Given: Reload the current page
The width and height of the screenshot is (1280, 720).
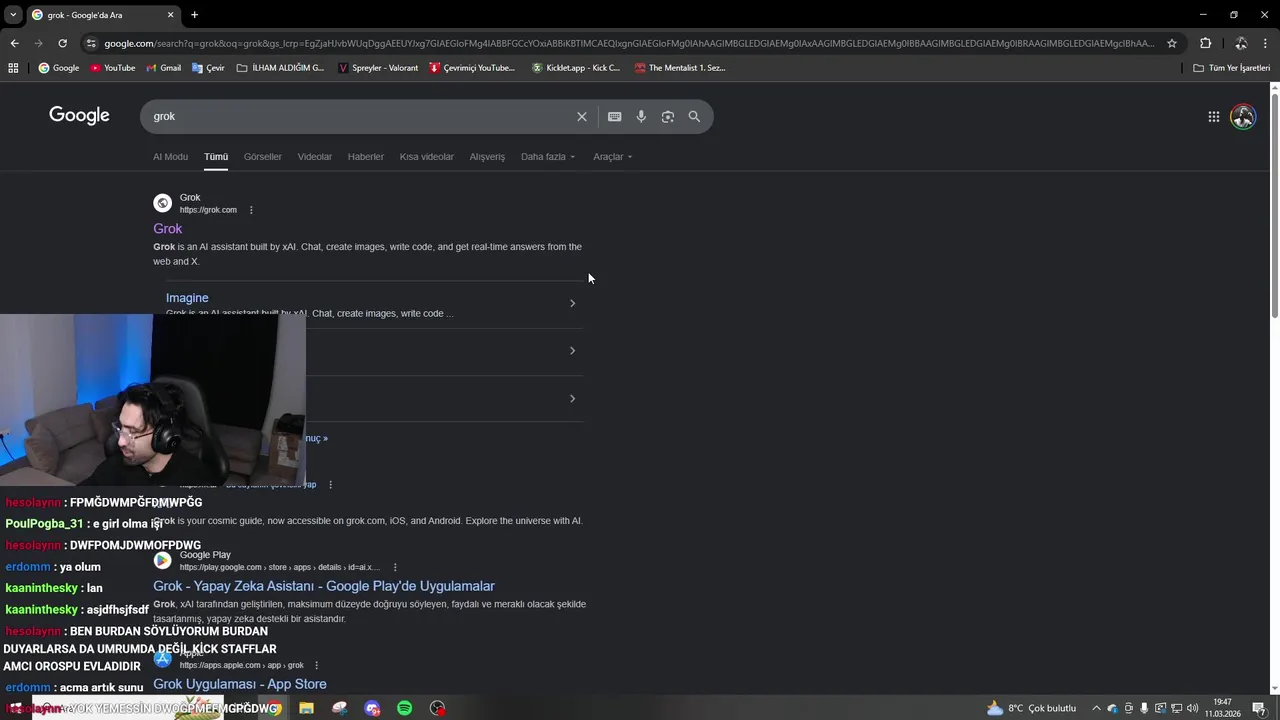Looking at the screenshot, I should pyautogui.click(x=62, y=43).
